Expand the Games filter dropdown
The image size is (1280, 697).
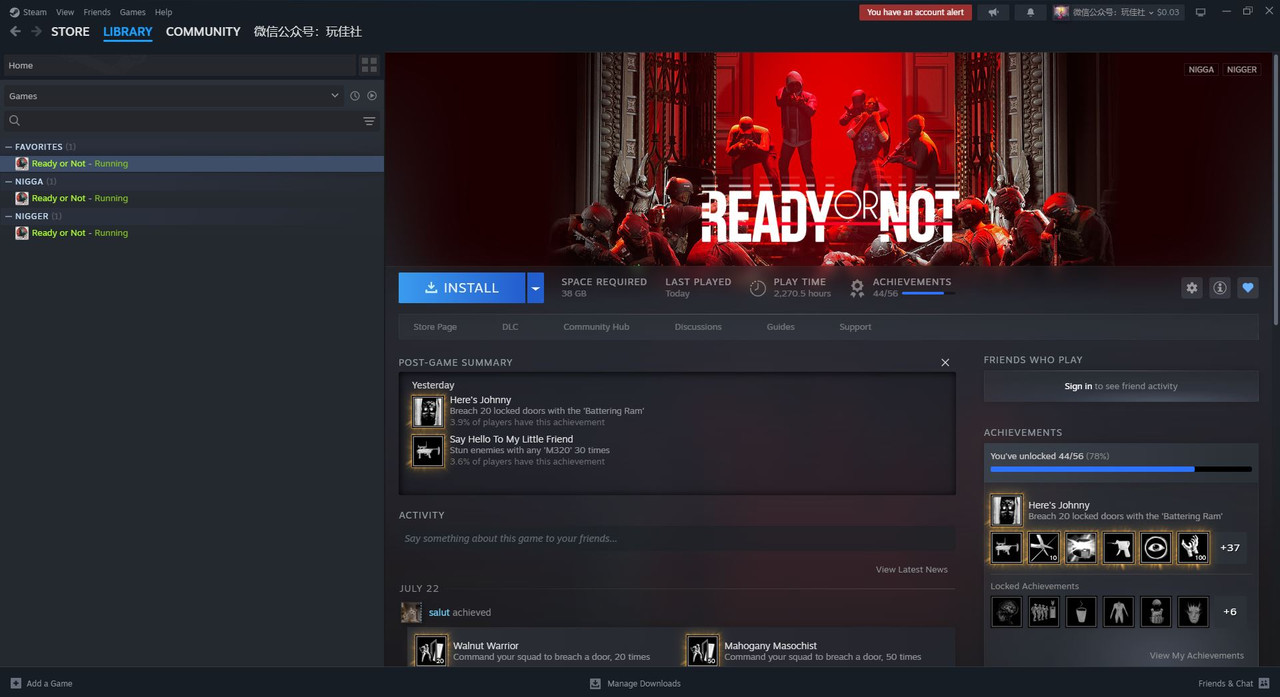[x=334, y=96]
